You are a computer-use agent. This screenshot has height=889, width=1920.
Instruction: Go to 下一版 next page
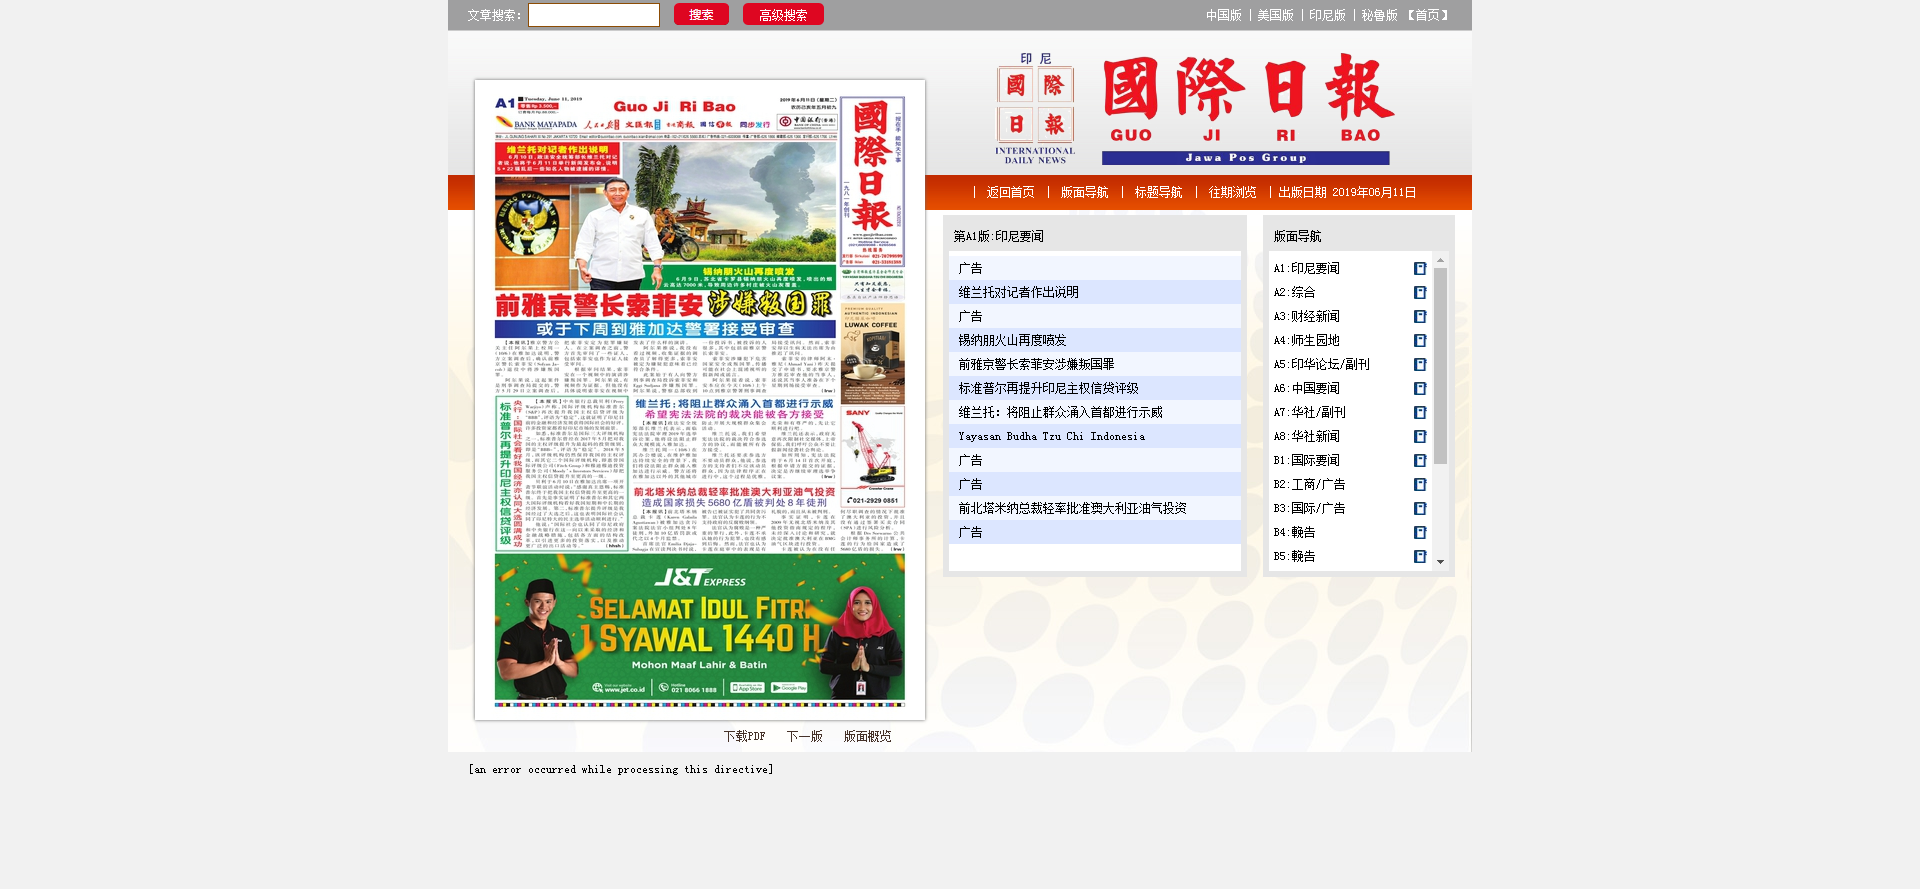pyautogui.click(x=804, y=736)
